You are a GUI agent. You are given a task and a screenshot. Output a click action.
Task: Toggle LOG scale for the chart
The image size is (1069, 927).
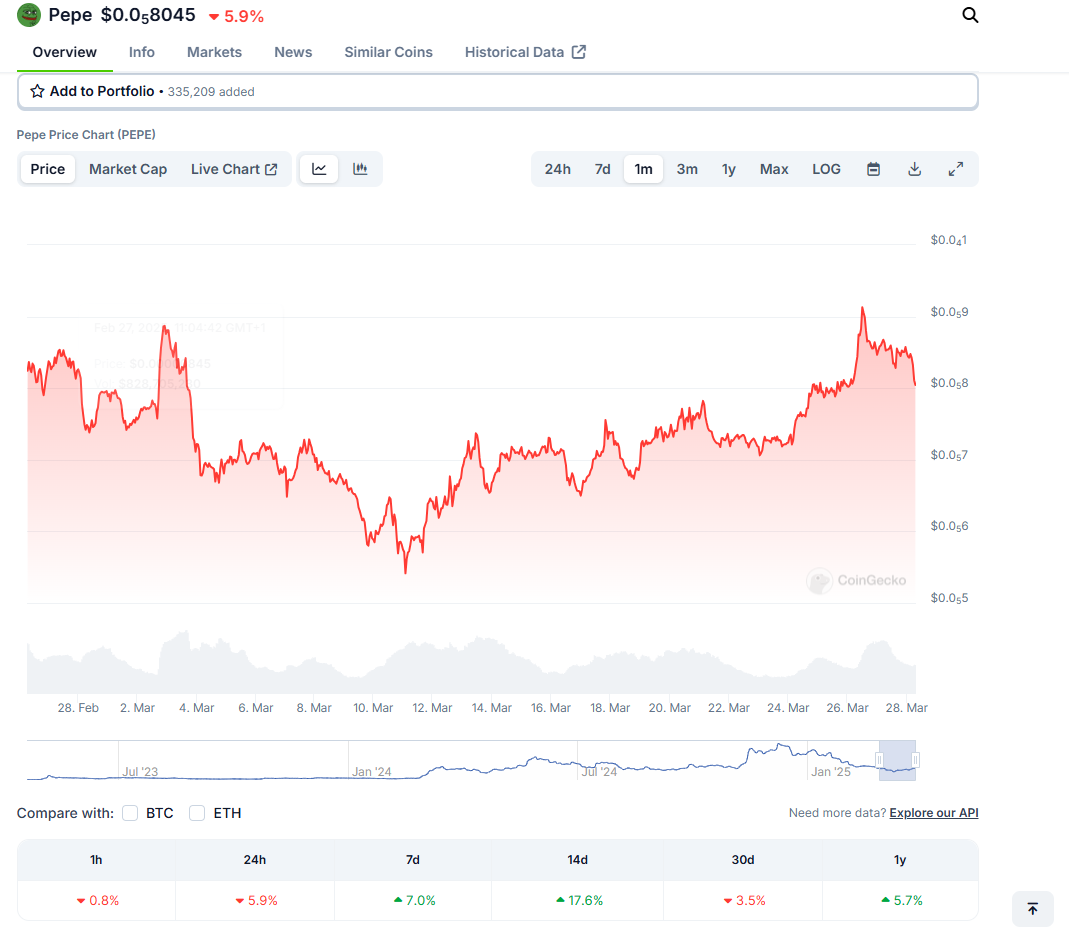(826, 169)
